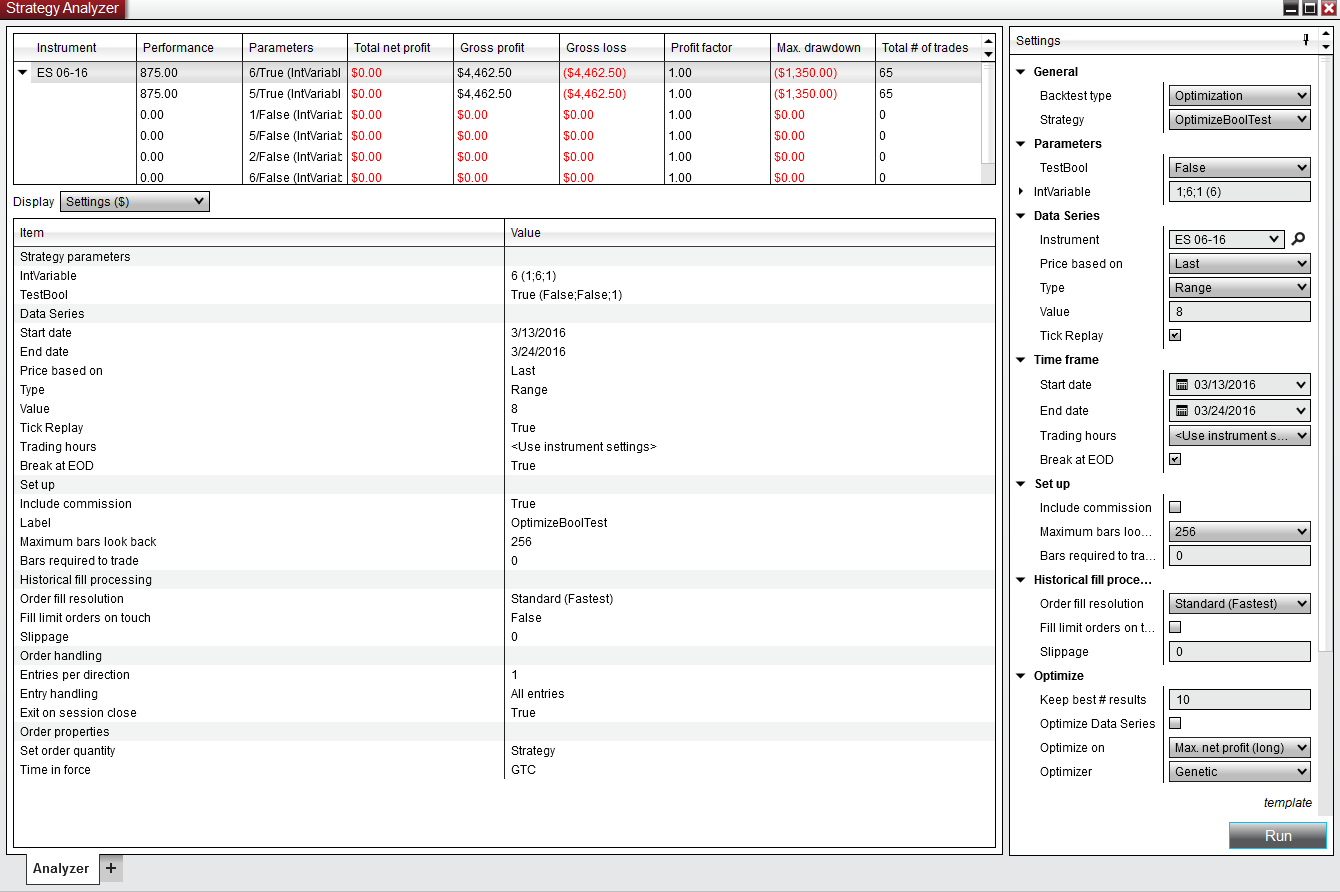Open the Display Settings ($) selector

tap(135, 202)
